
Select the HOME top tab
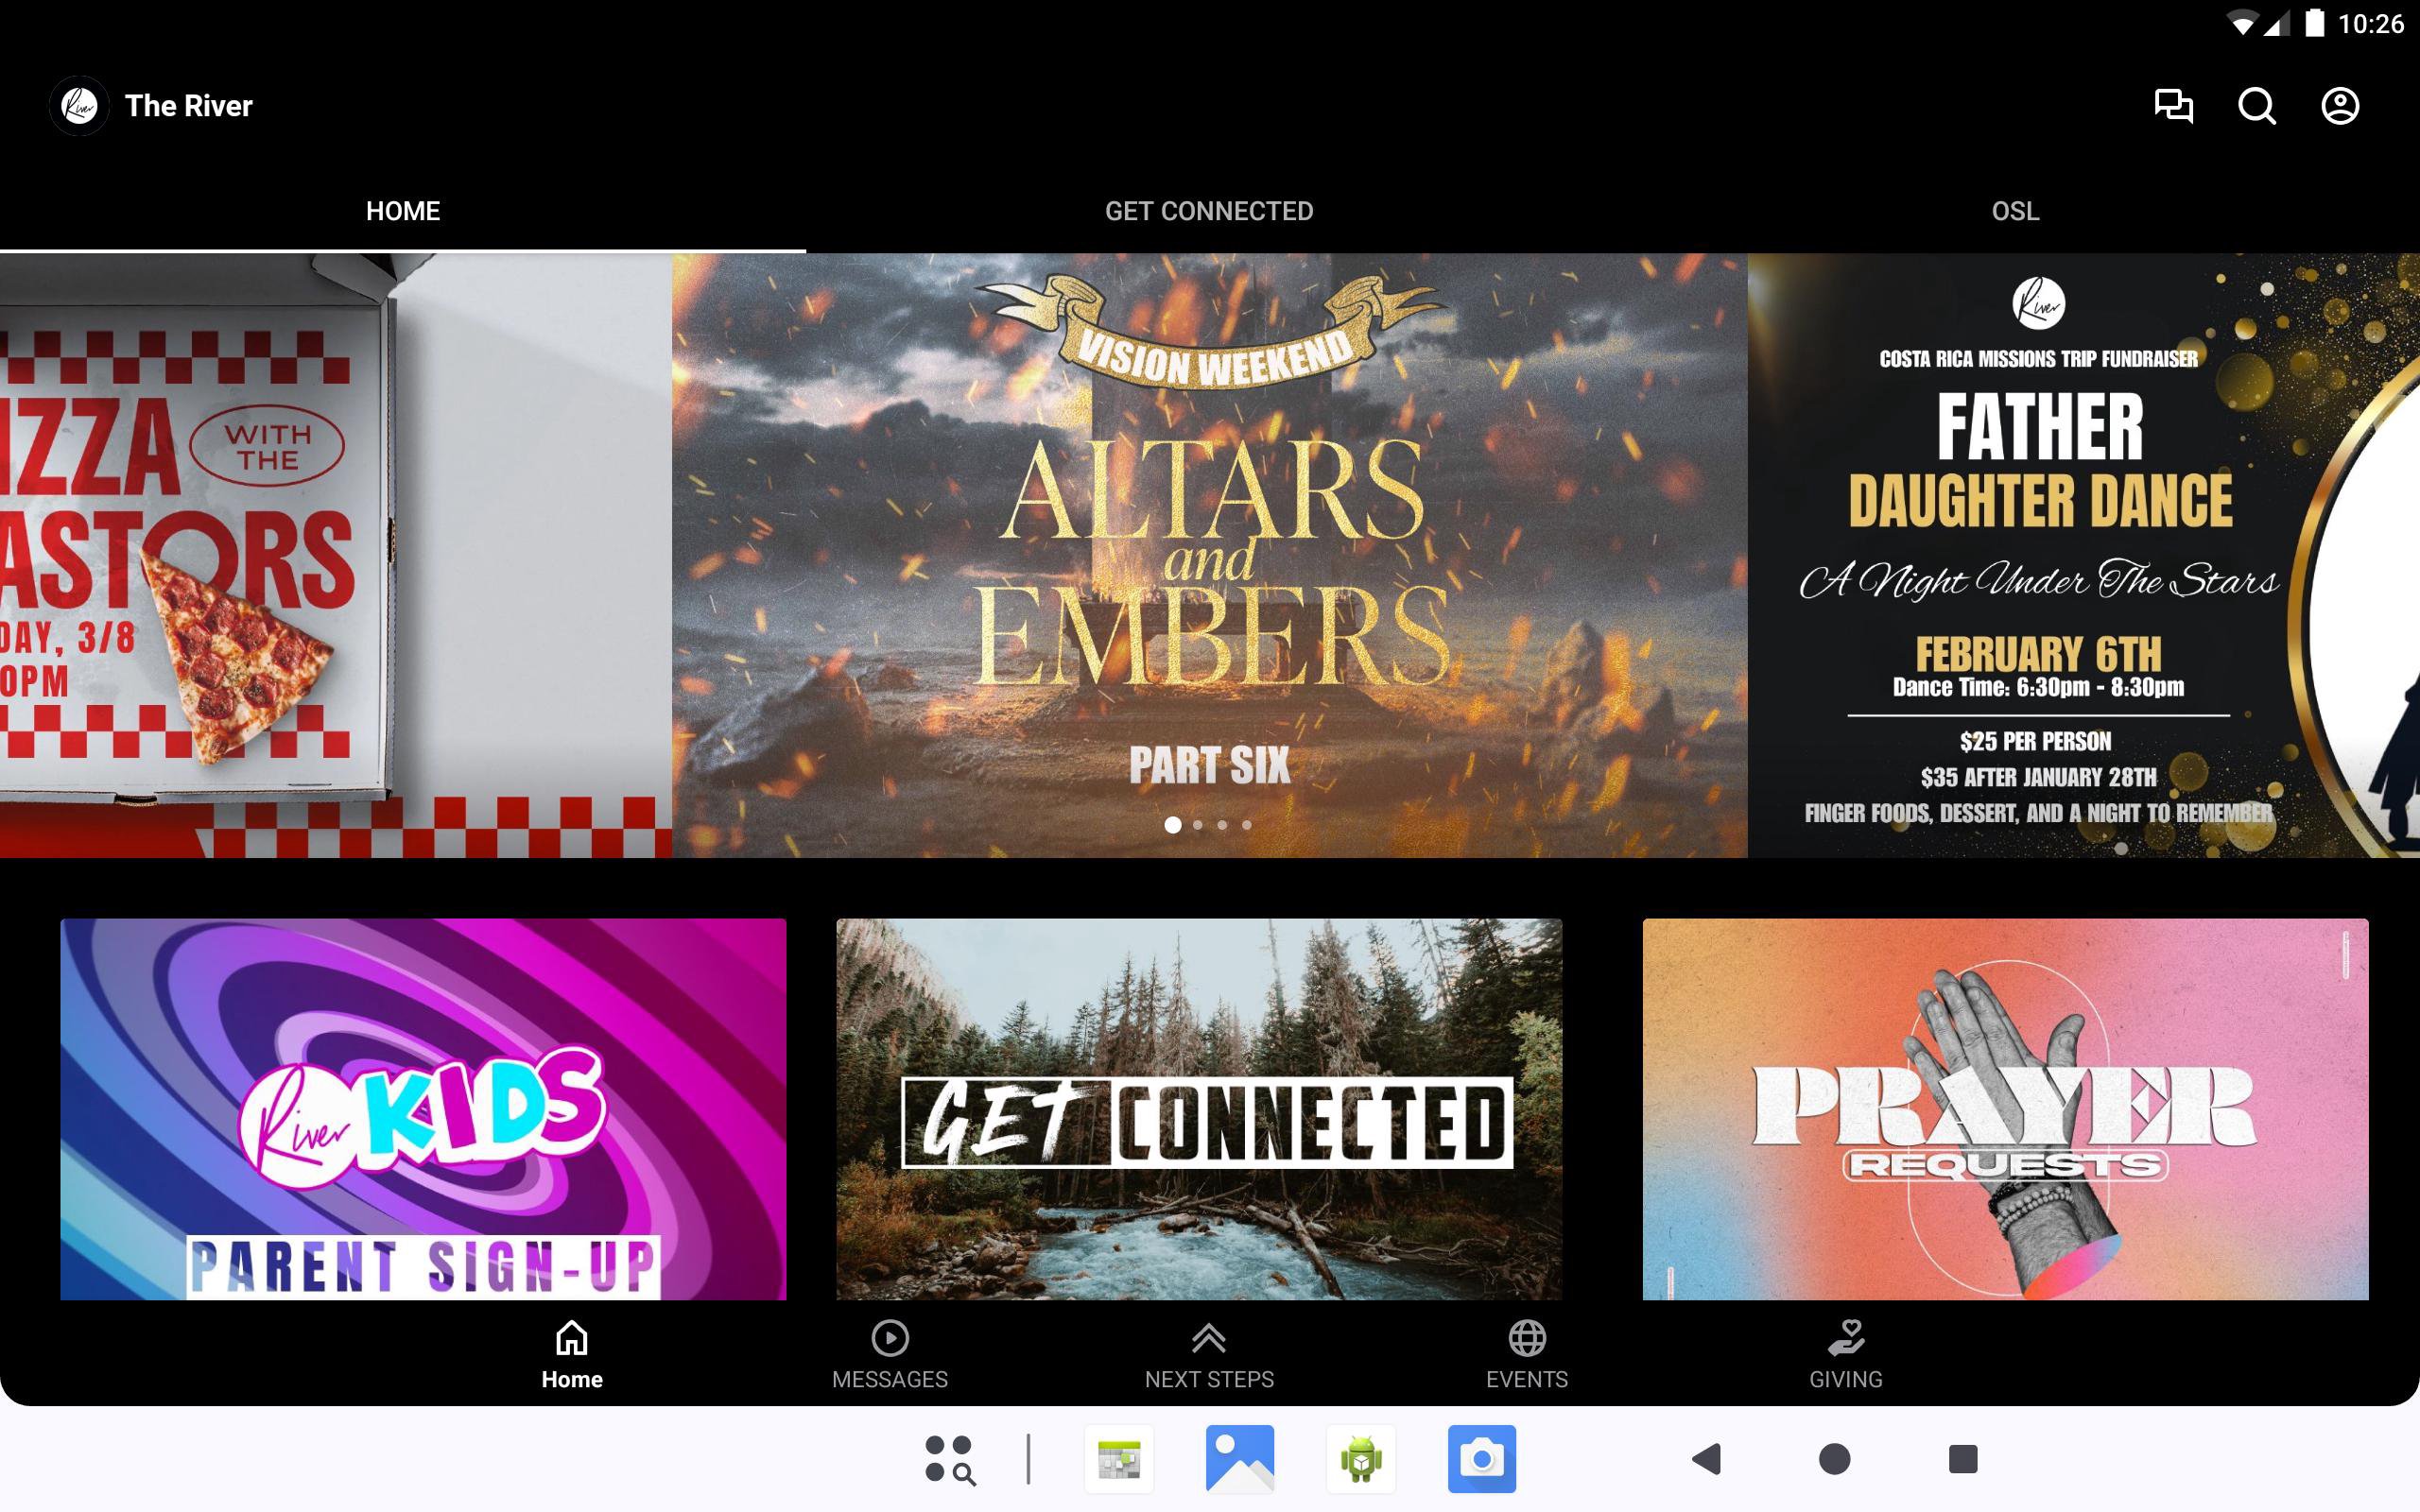pos(403,211)
